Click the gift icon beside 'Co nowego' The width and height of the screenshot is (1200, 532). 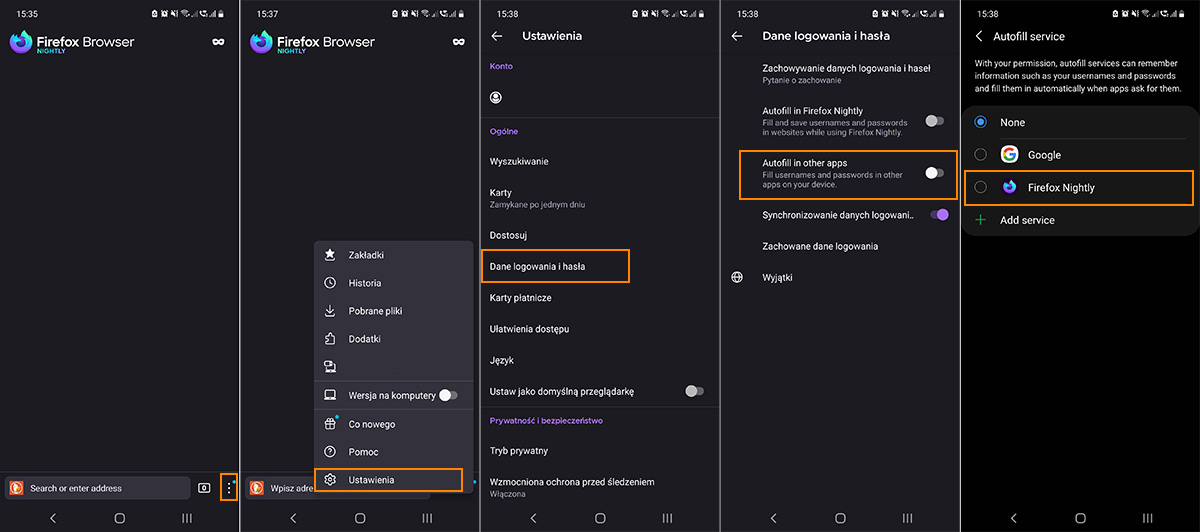330,424
